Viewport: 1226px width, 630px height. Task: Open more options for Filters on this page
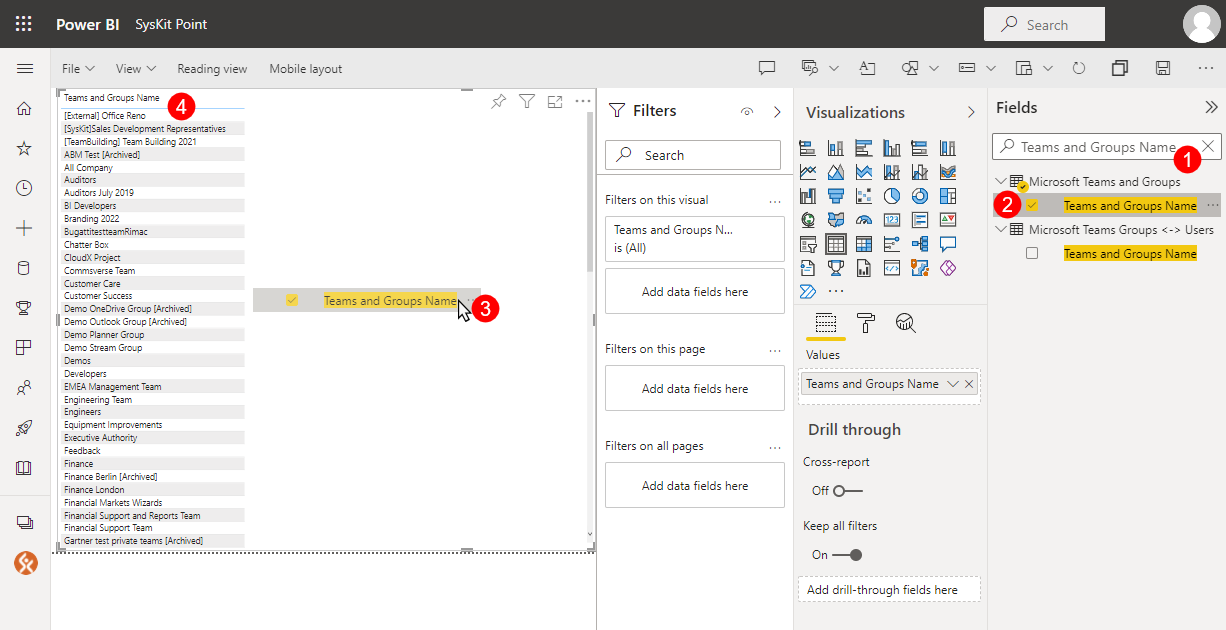coord(775,350)
